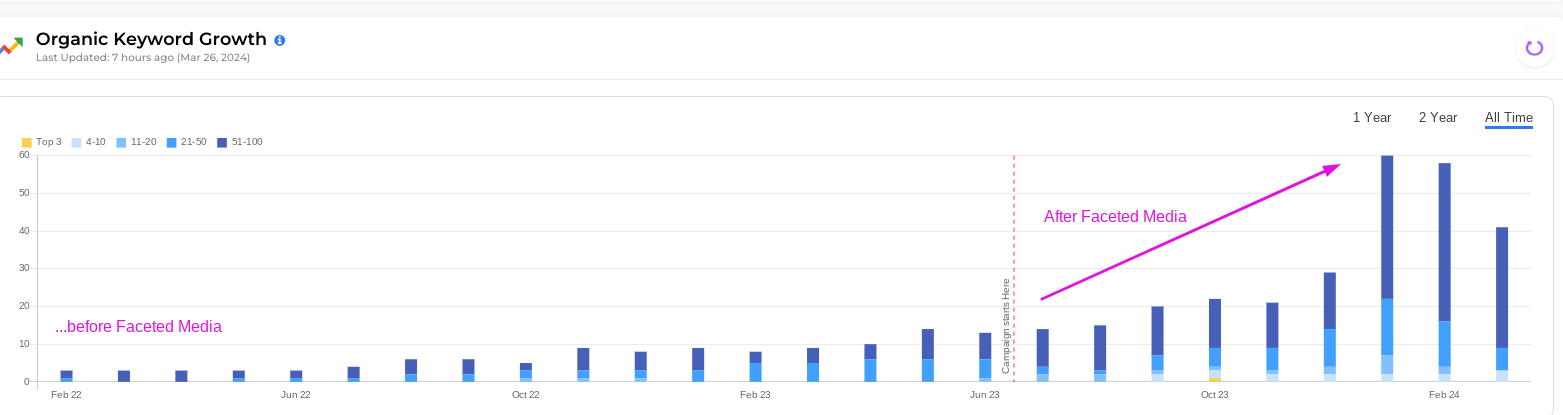Click the multicolor trend arrow logo icon
The image size is (1563, 415).
click(x=12, y=46)
